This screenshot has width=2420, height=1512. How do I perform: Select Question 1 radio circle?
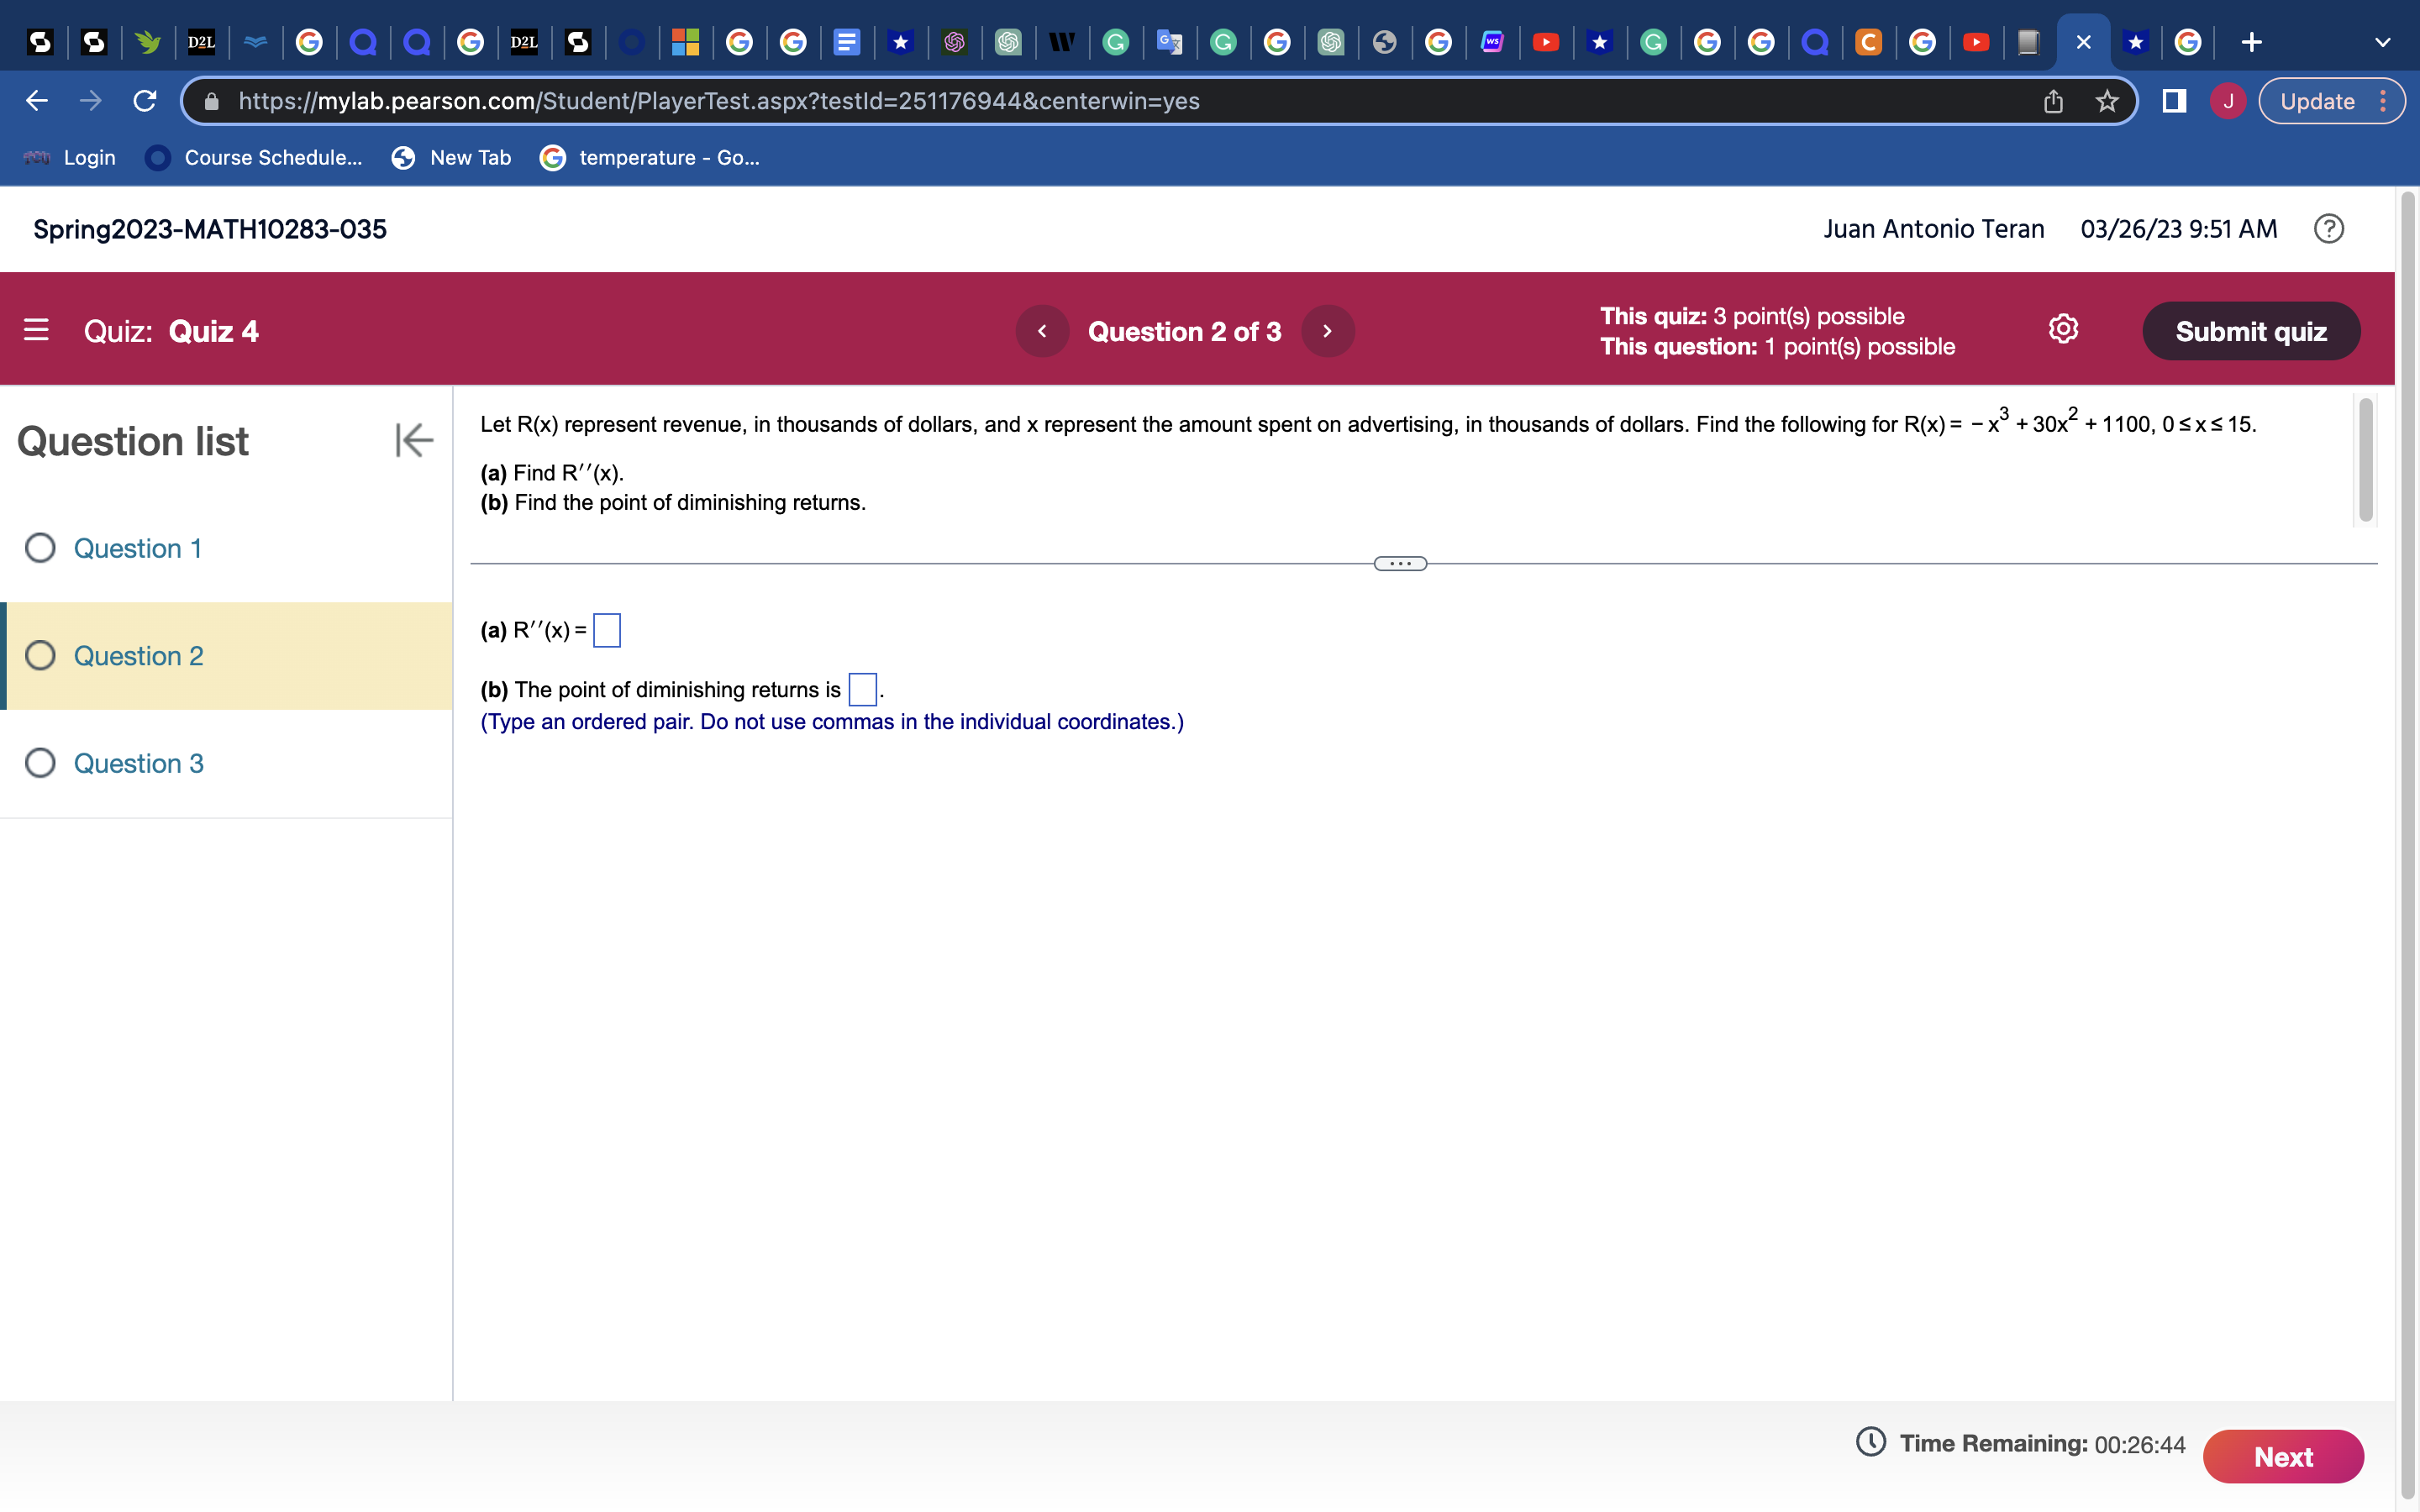[40, 548]
